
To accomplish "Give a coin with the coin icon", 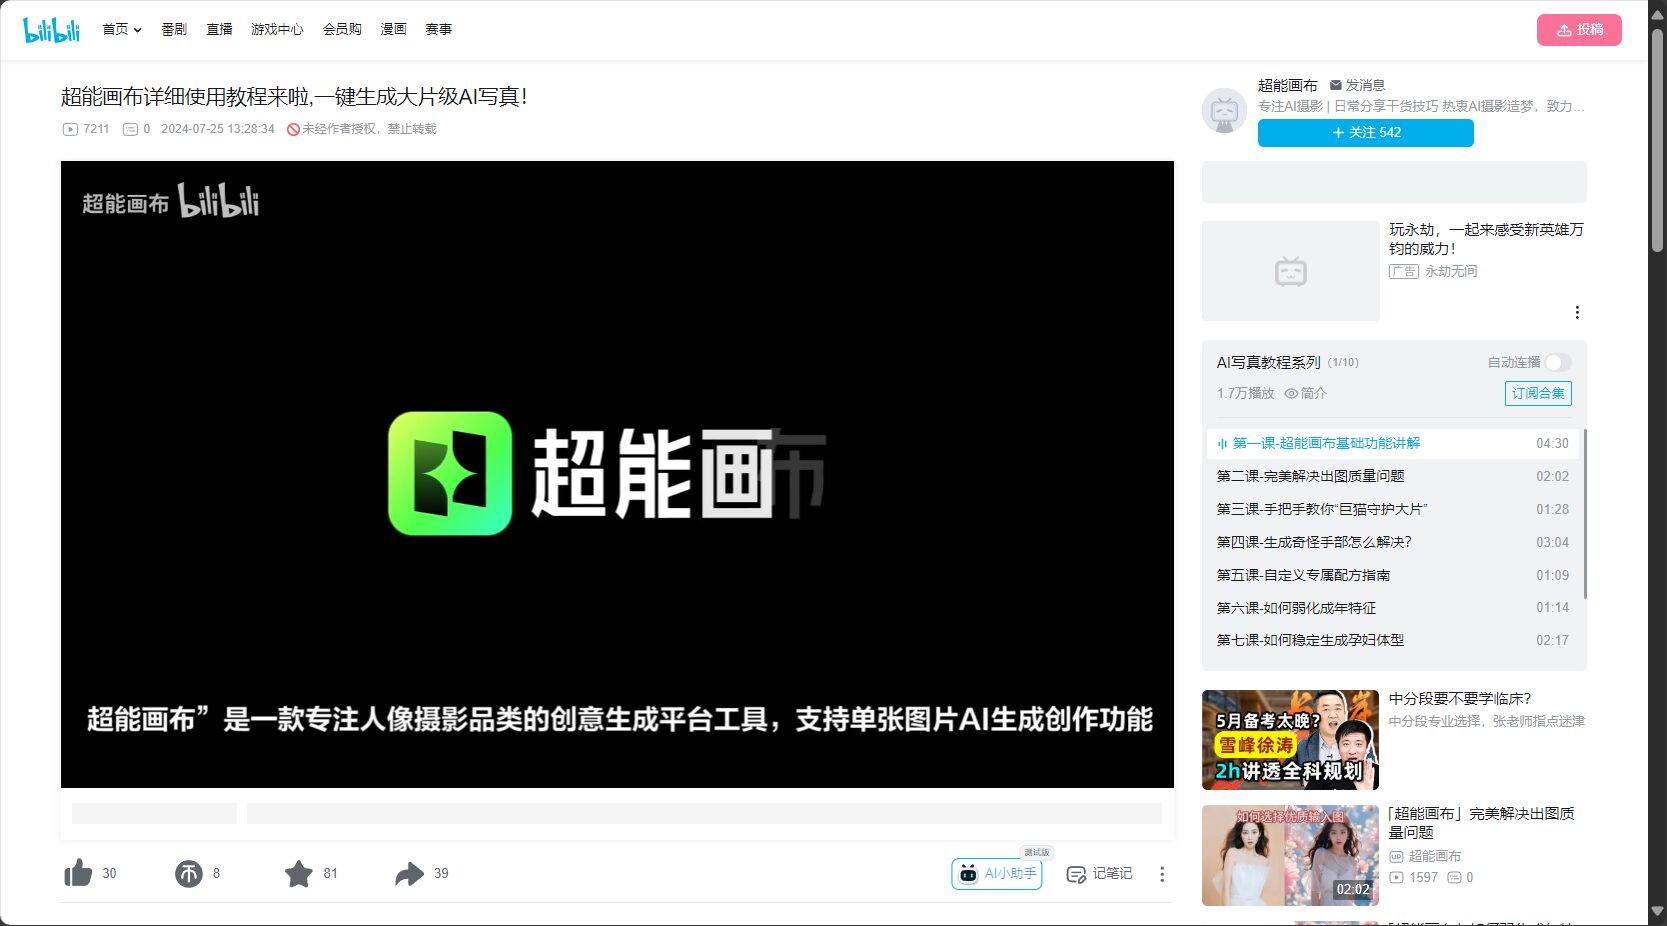I will [x=188, y=874].
